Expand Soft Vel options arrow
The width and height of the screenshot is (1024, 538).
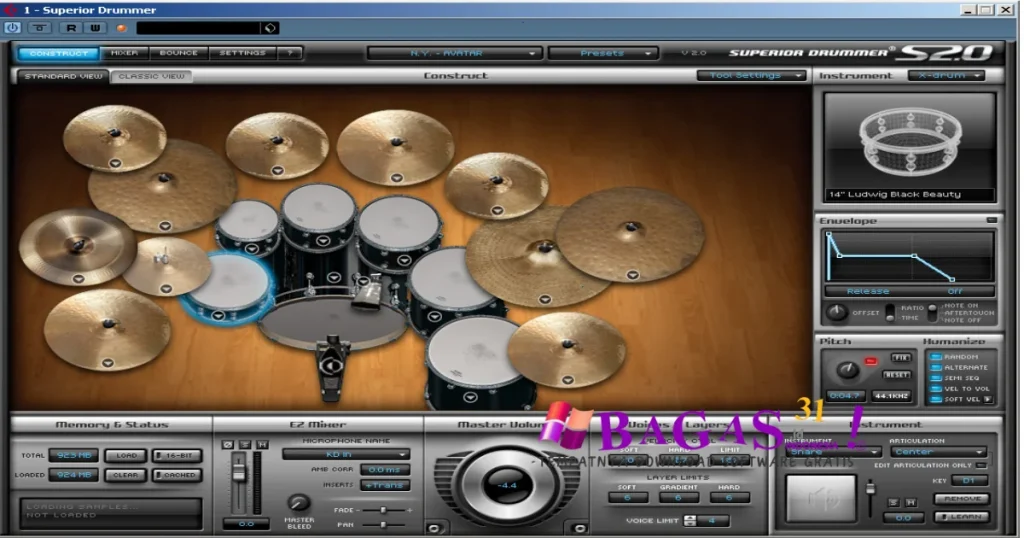coord(987,399)
